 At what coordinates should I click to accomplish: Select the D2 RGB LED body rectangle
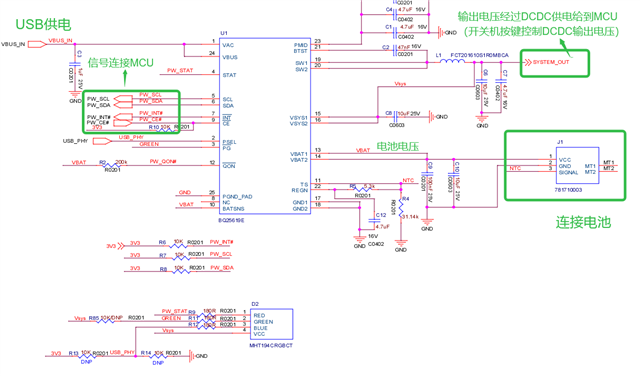click(271, 324)
